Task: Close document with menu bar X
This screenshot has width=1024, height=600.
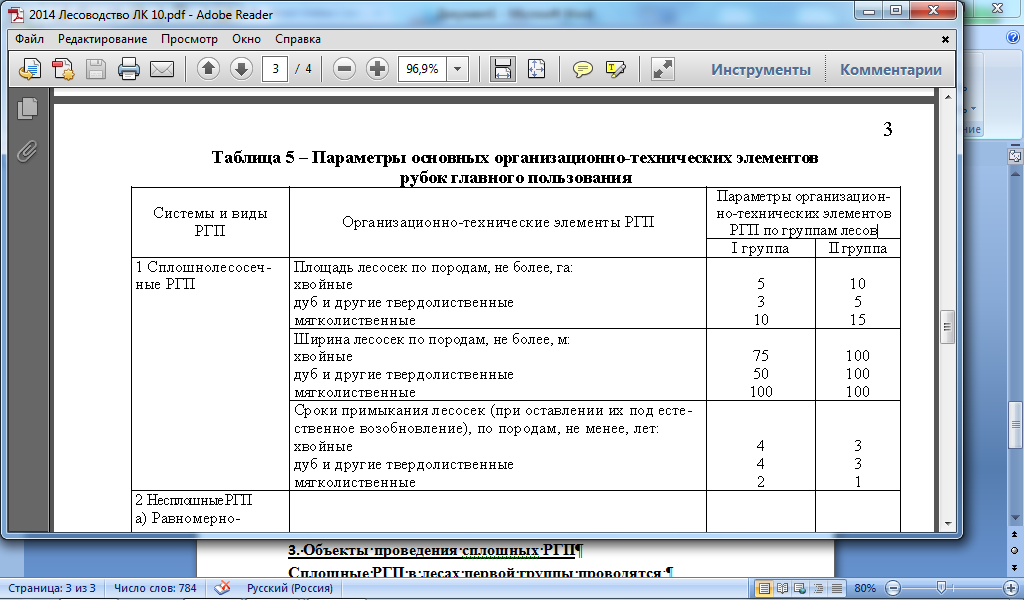Action: 945,39
